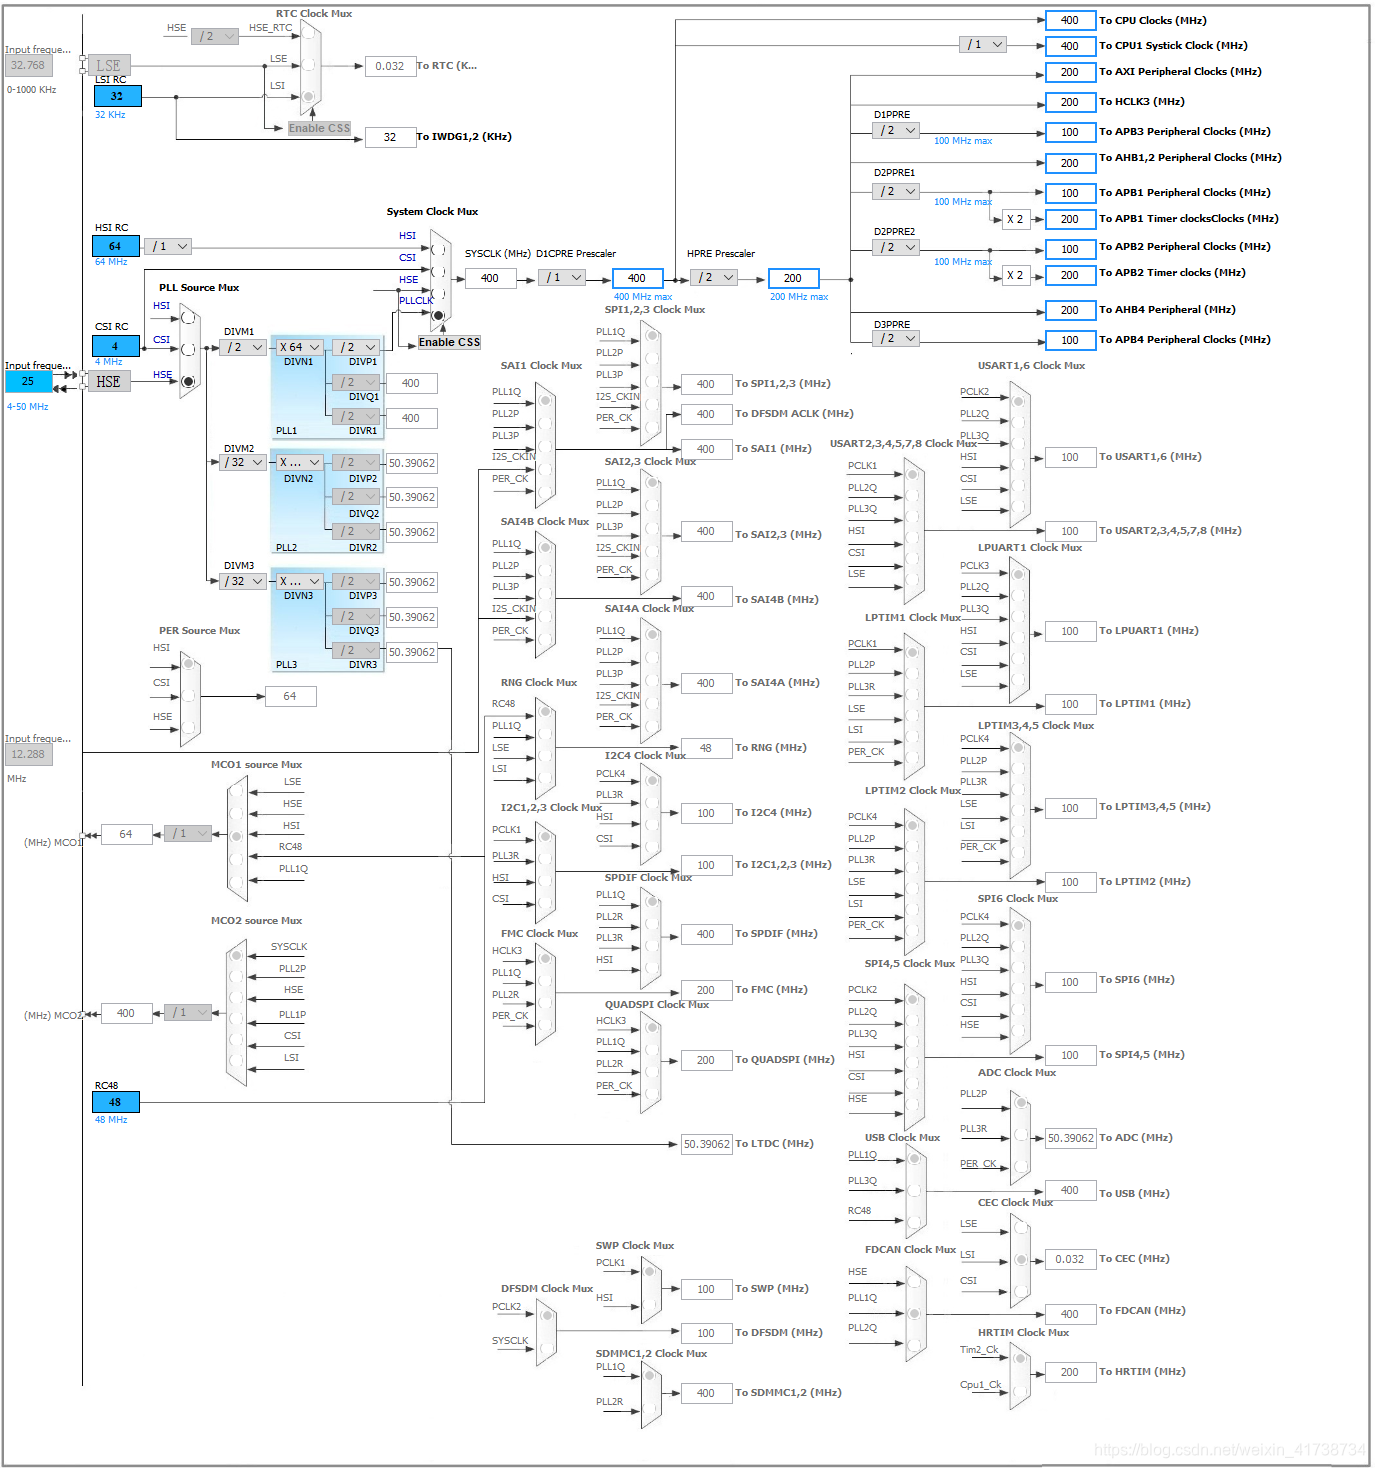The width and height of the screenshot is (1375, 1468).
Task: Click the MCO1 output value 64
Action: pos(126,834)
